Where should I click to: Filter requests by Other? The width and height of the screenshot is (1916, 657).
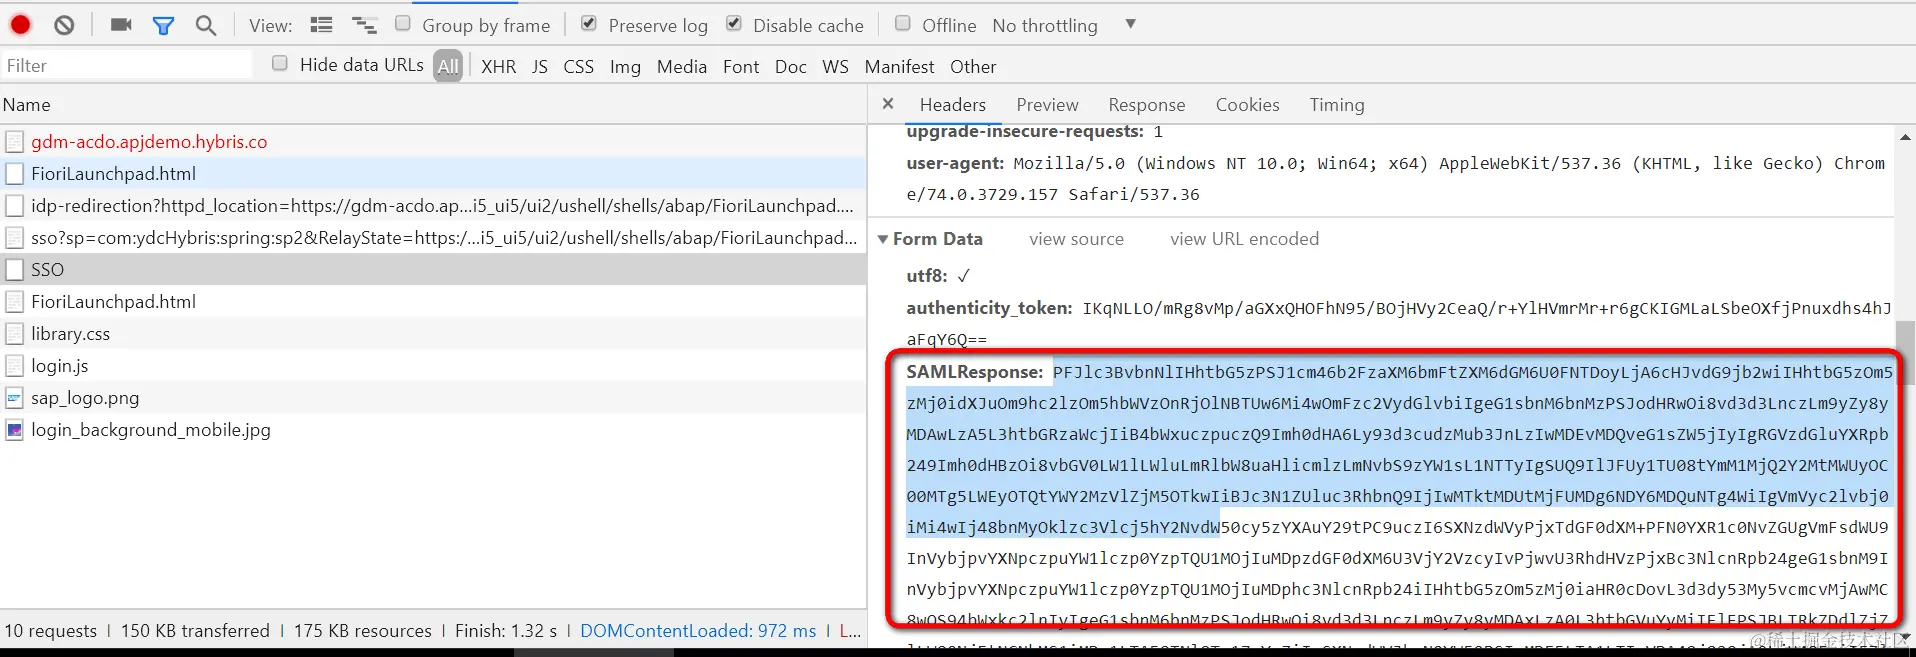973,66
